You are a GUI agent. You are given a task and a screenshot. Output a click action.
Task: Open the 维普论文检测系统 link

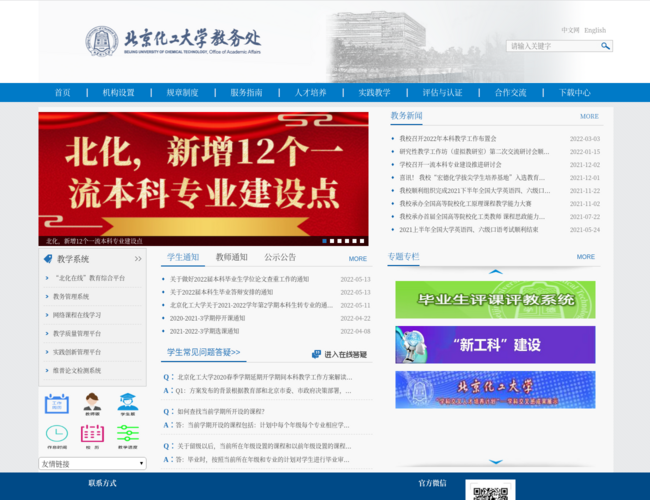point(77,371)
